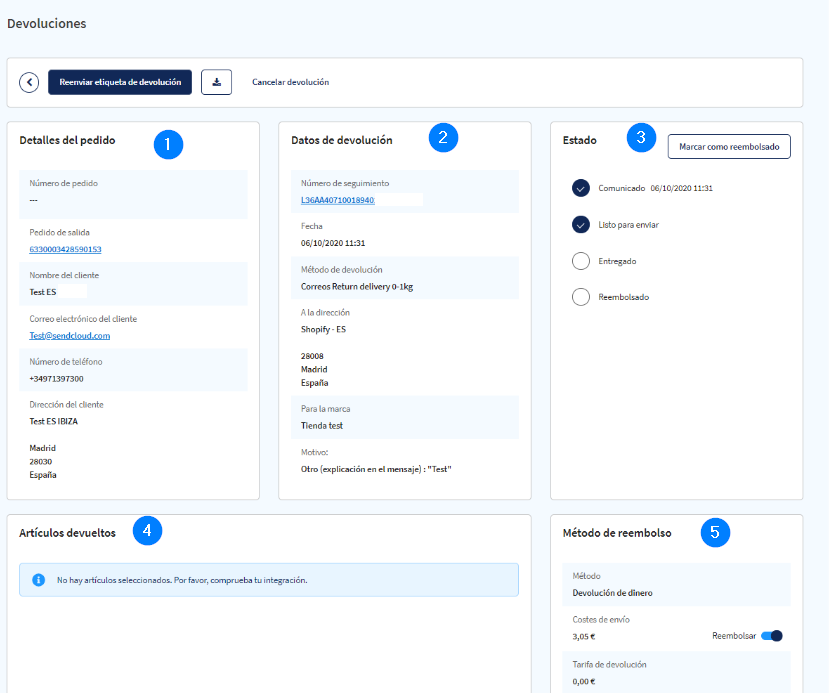This screenshot has height=693, width=840.
Task: Click the No hay artículos seleccionados message
Action: [x=182, y=580]
